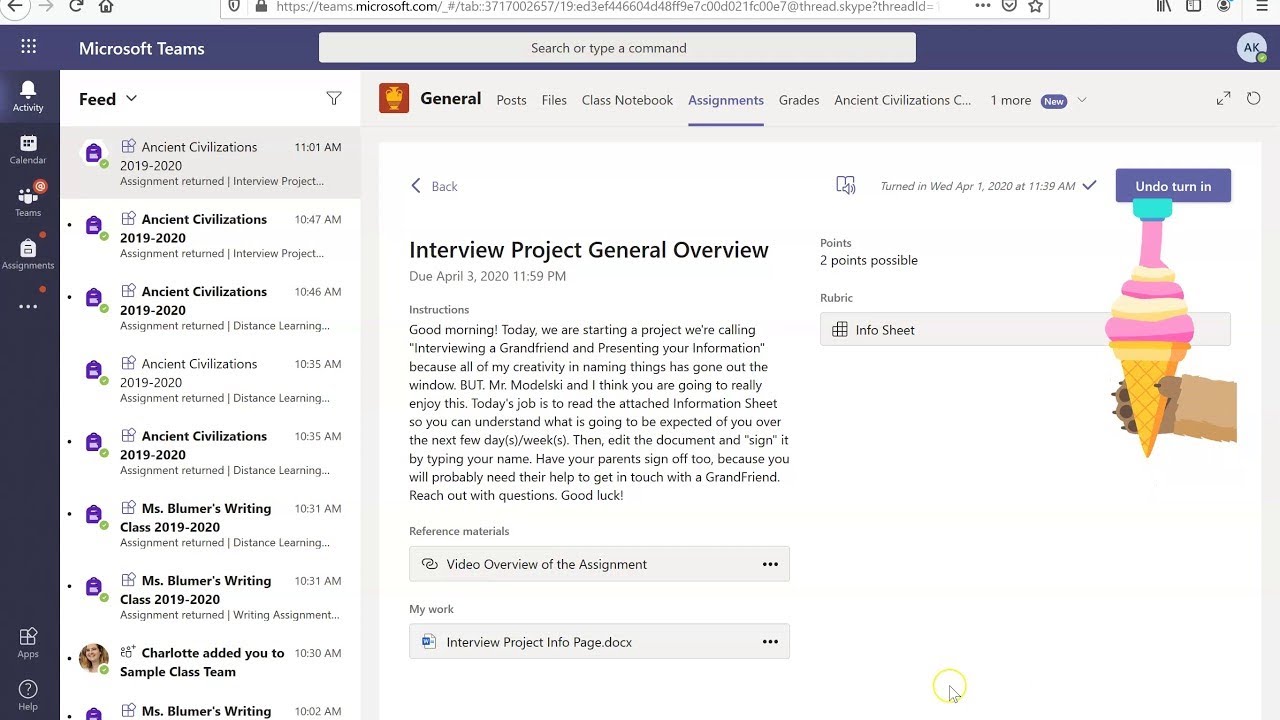Switch to the Class Notebook tab

pyautogui.click(x=627, y=100)
